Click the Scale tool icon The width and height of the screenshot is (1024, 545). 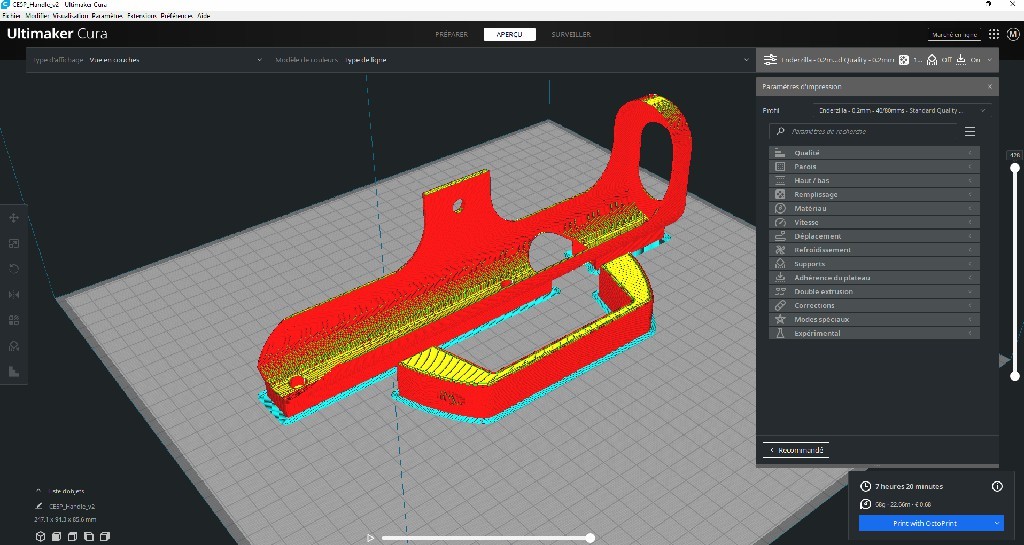14,243
